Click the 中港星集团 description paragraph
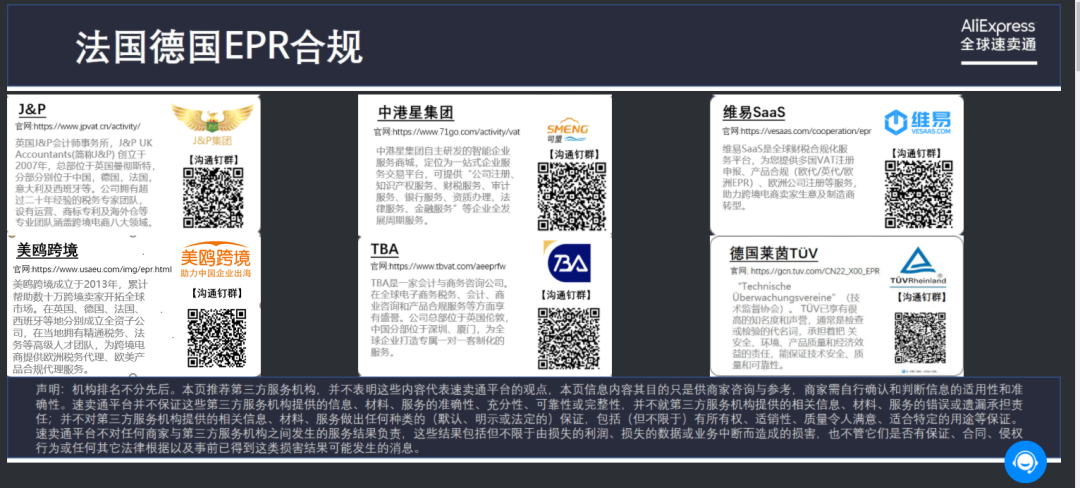This screenshot has width=1080, height=488. pos(444,185)
